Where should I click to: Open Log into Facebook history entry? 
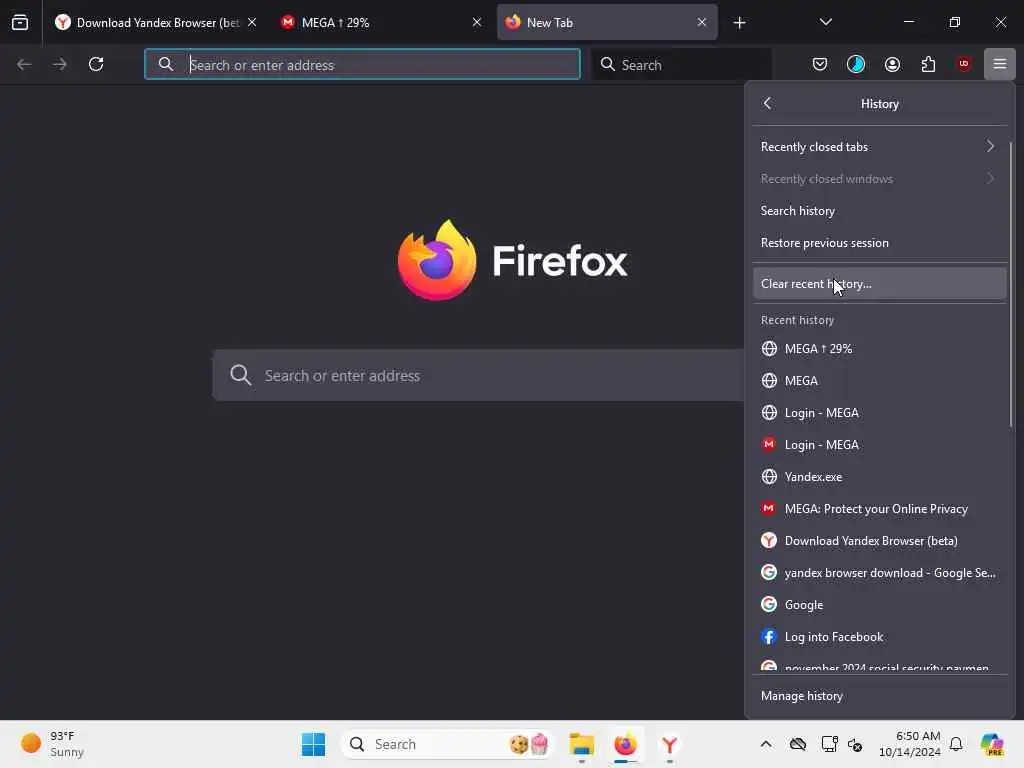[879, 636]
